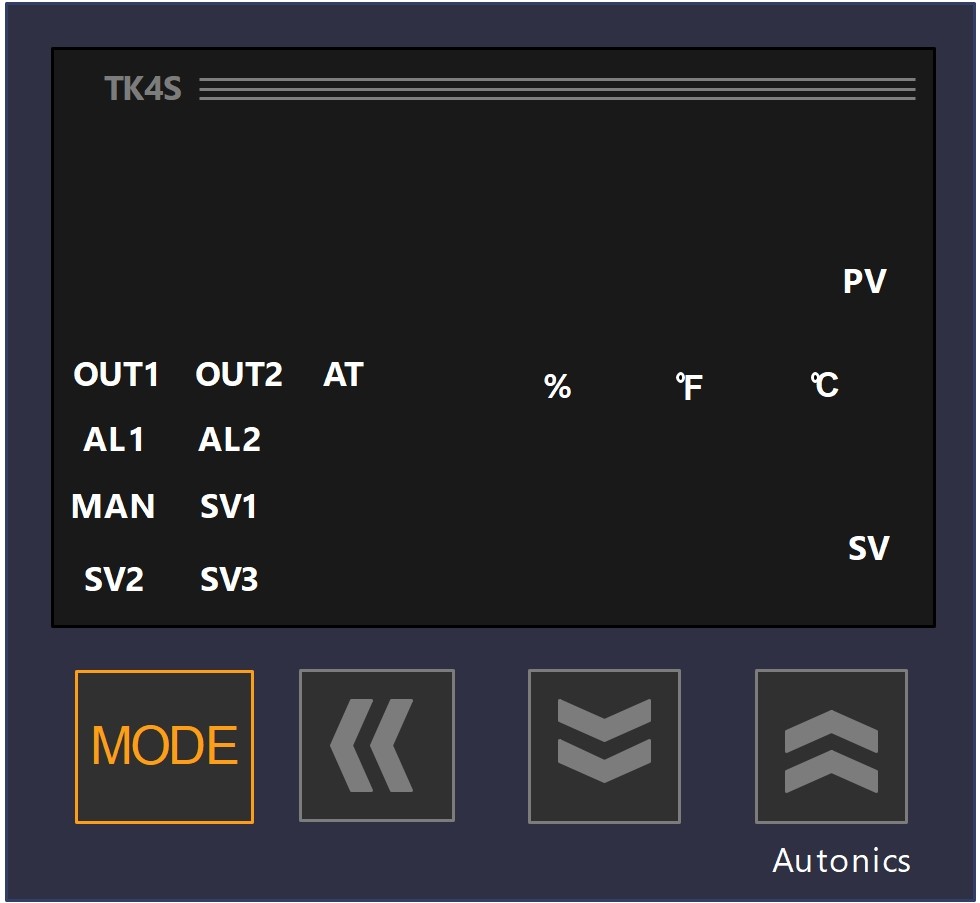
Task: Click the SV1 indicator
Action: pyautogui.click(x=228, y=506)
